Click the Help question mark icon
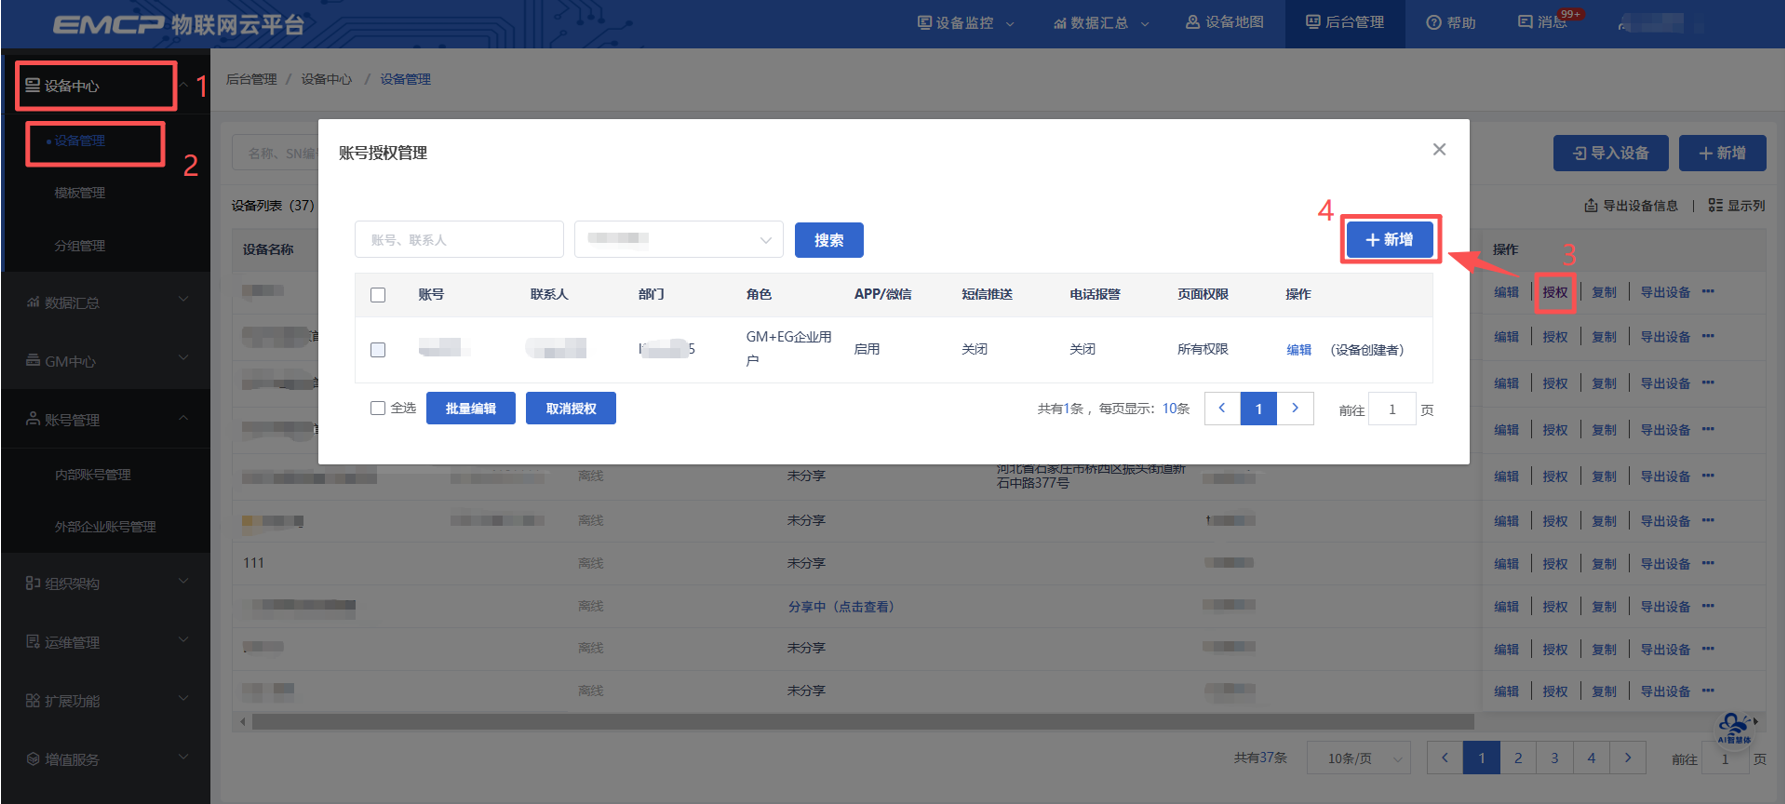 (x=1433, y=22)
